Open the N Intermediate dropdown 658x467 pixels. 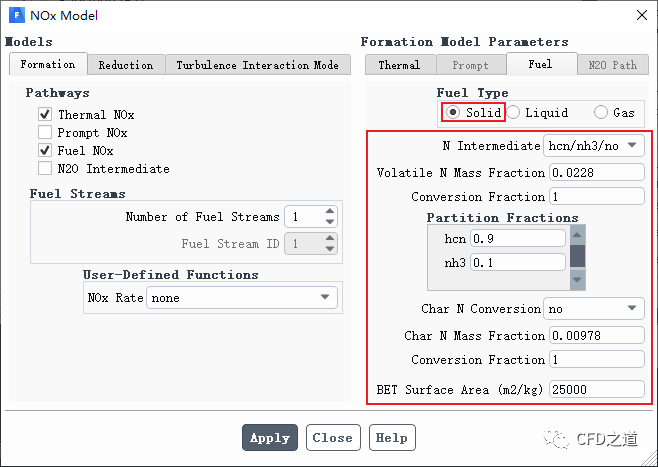click(593, 146)
